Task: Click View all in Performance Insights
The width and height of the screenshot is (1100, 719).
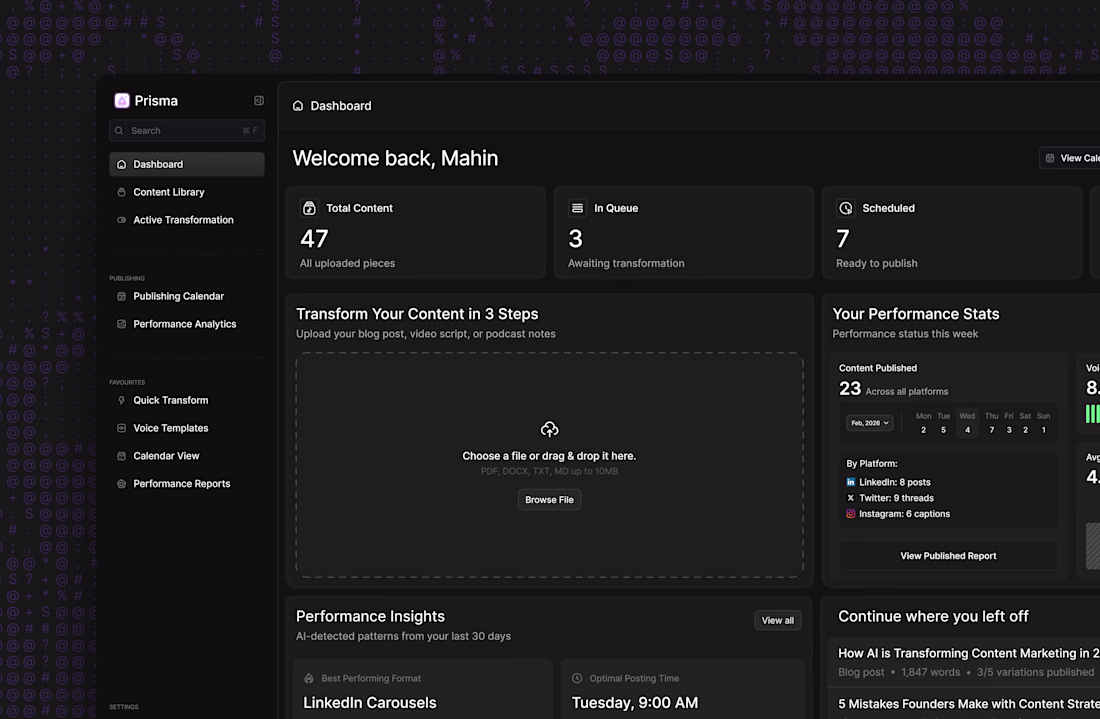Action: pos(777,621)
